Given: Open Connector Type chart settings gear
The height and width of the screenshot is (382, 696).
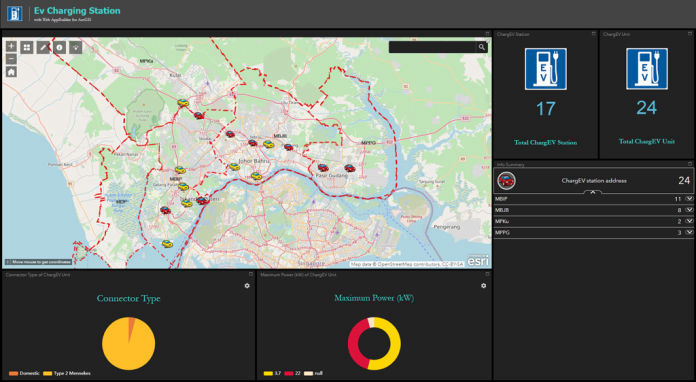Looking at the screenshot, I should (247, 286).
